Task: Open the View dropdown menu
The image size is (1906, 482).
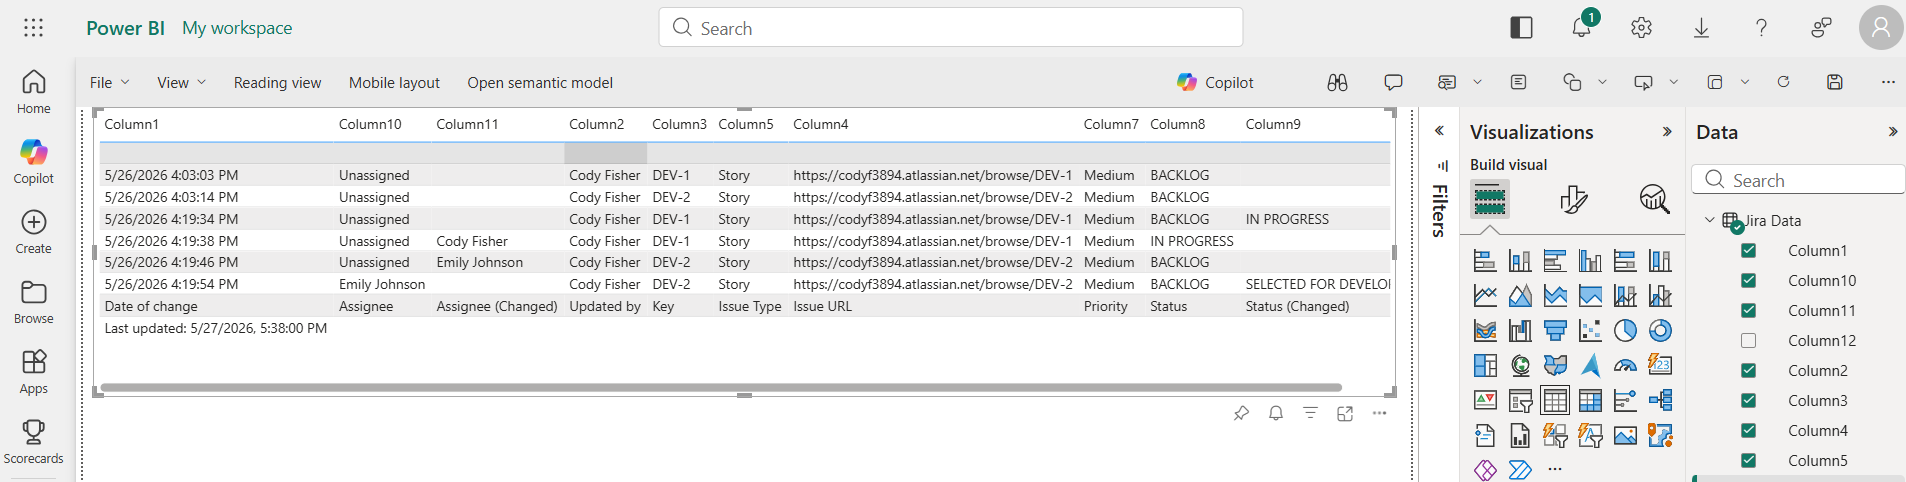Action: point(181,82)
